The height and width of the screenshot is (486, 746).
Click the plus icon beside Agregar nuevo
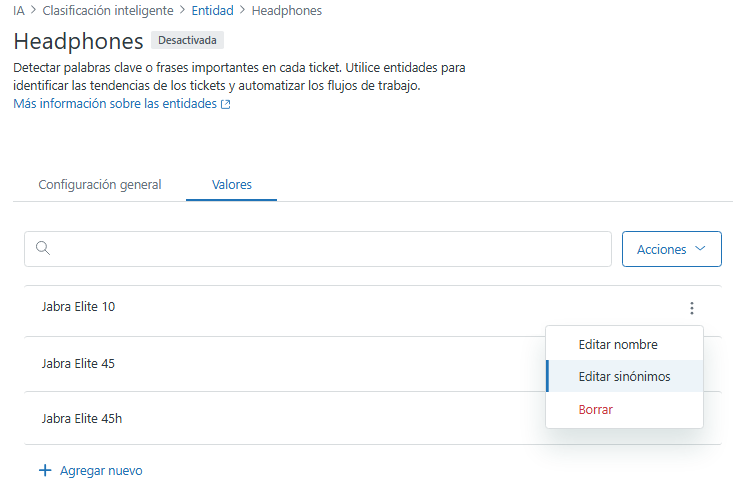coord(45,470)
